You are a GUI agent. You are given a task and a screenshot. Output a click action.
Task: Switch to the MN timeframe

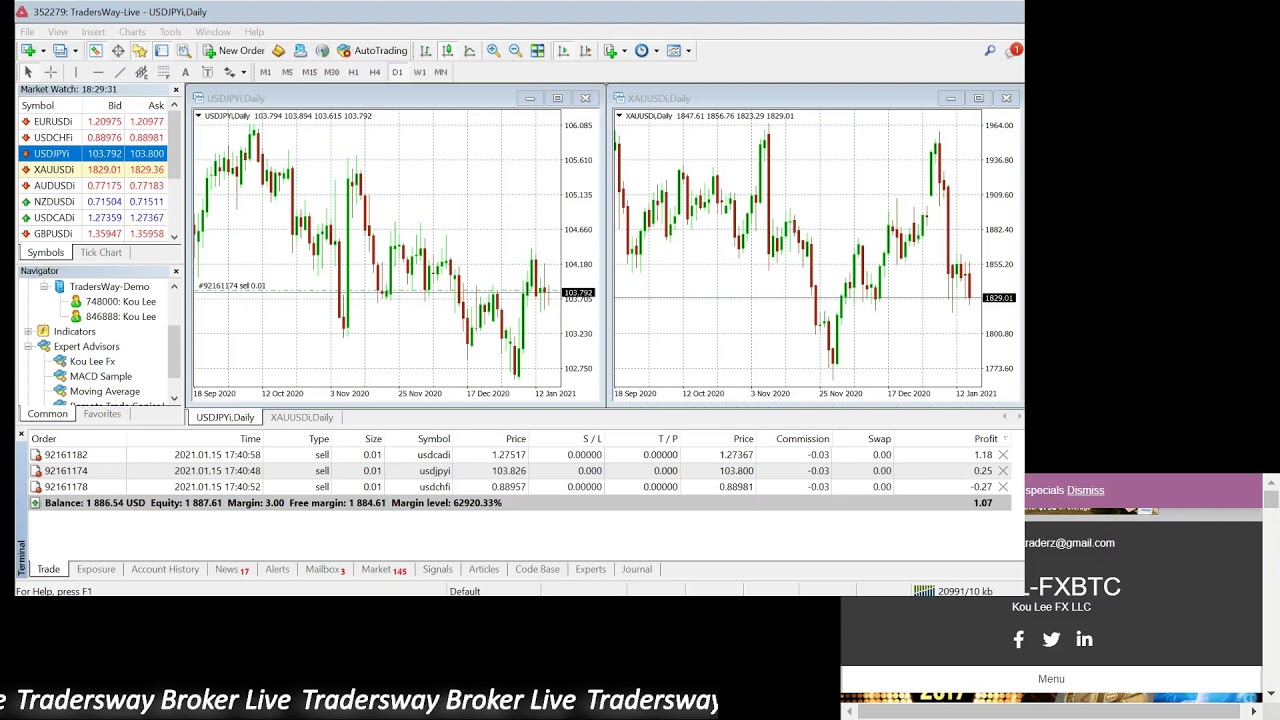tap(440, 72)
